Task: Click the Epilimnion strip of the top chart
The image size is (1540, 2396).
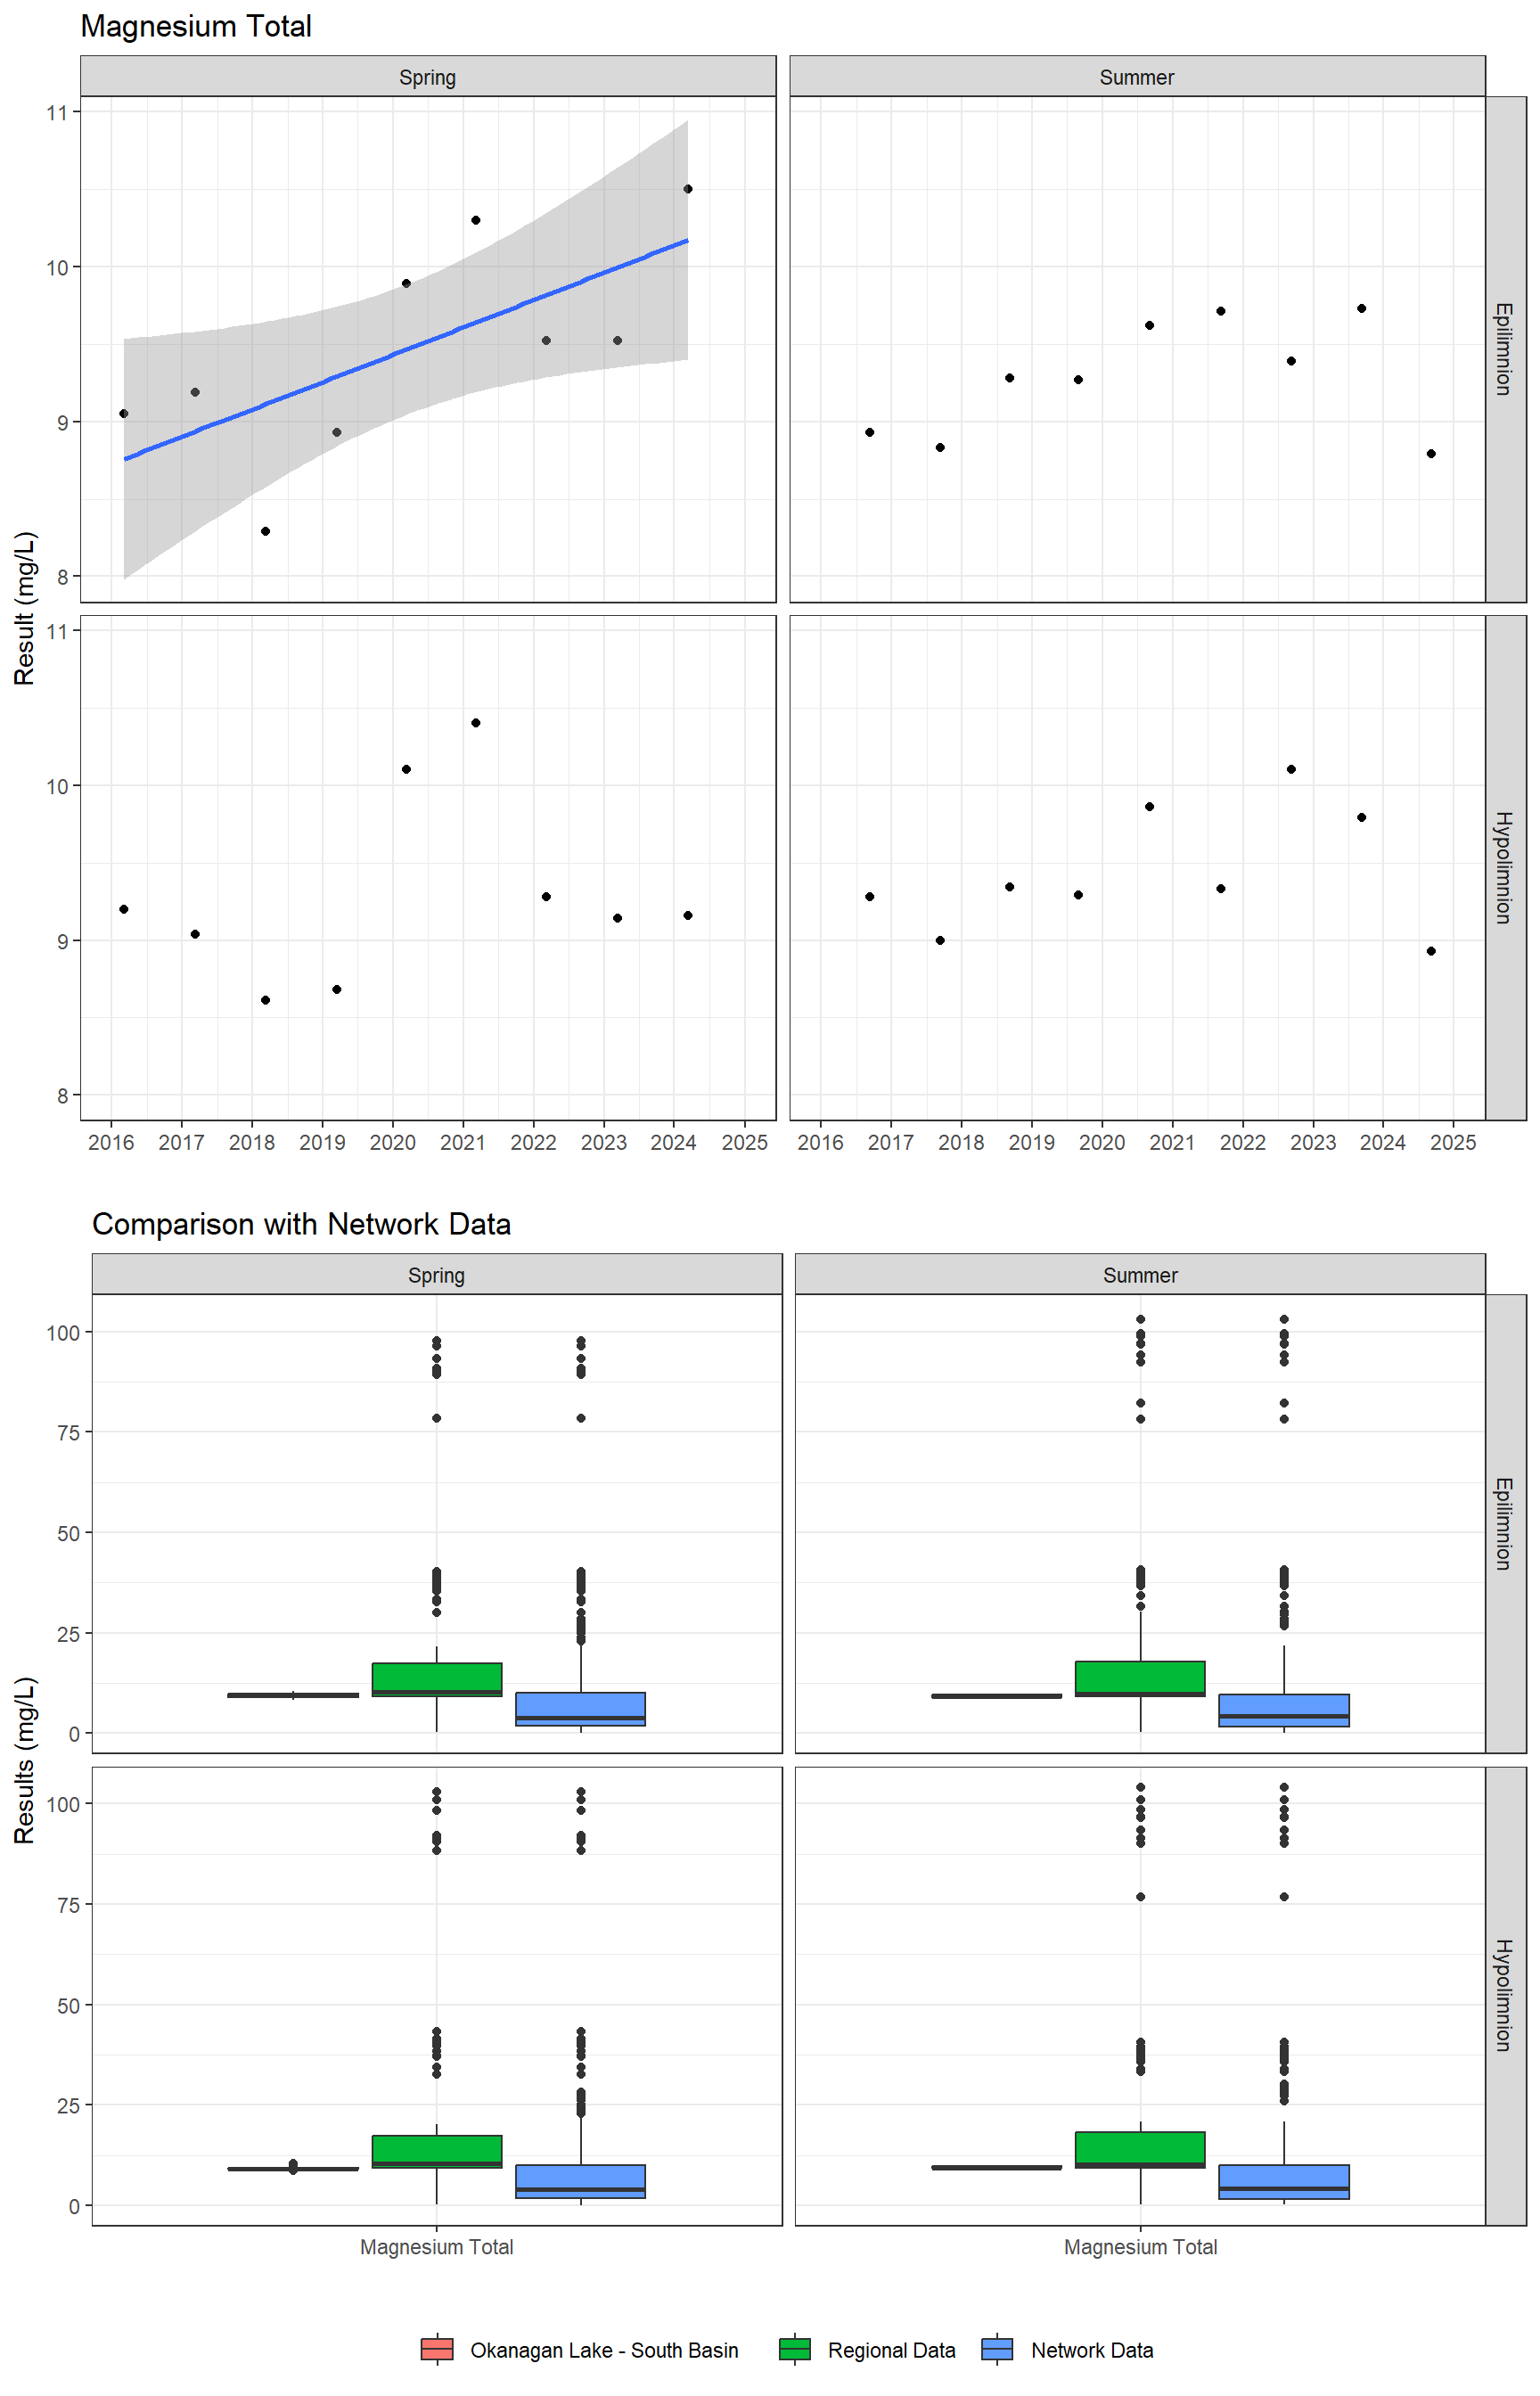Action: (1505, 349)
